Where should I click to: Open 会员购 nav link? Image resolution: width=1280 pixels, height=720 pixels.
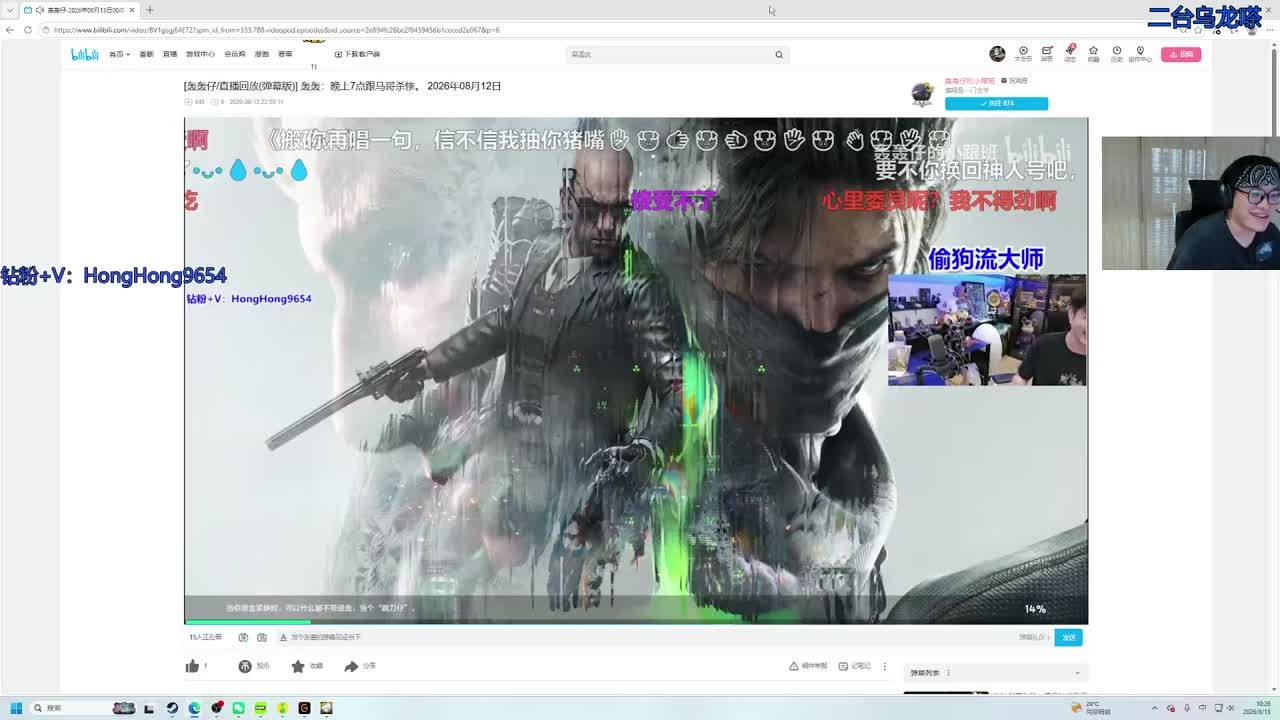click(235, 54)
